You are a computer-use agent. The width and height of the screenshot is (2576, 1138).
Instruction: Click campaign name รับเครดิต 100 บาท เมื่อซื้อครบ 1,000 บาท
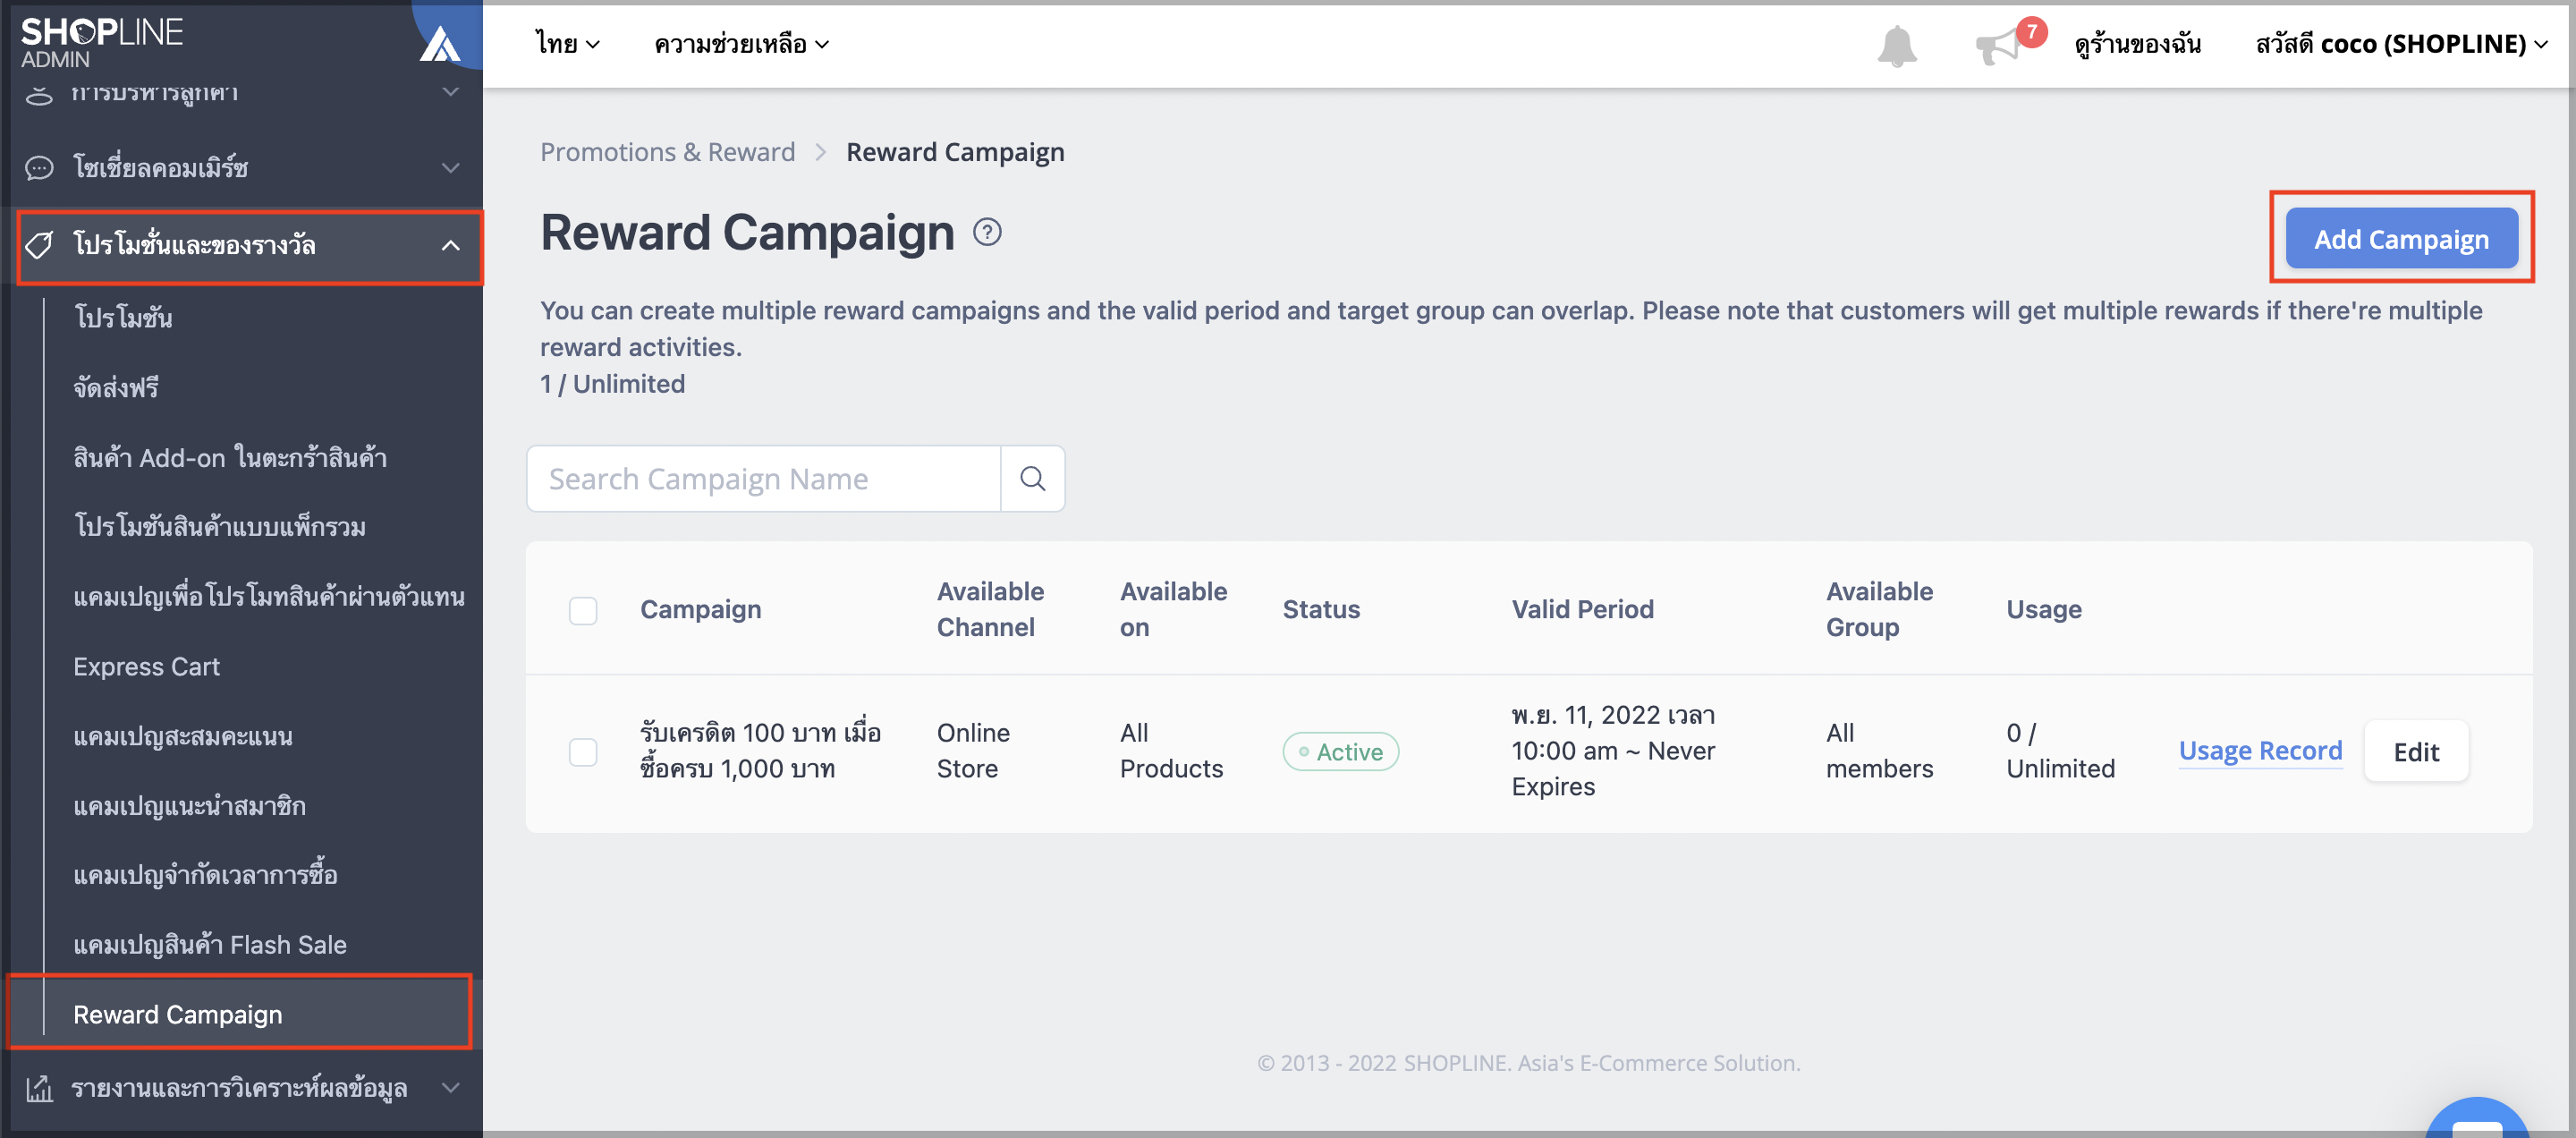click(760, 751)
